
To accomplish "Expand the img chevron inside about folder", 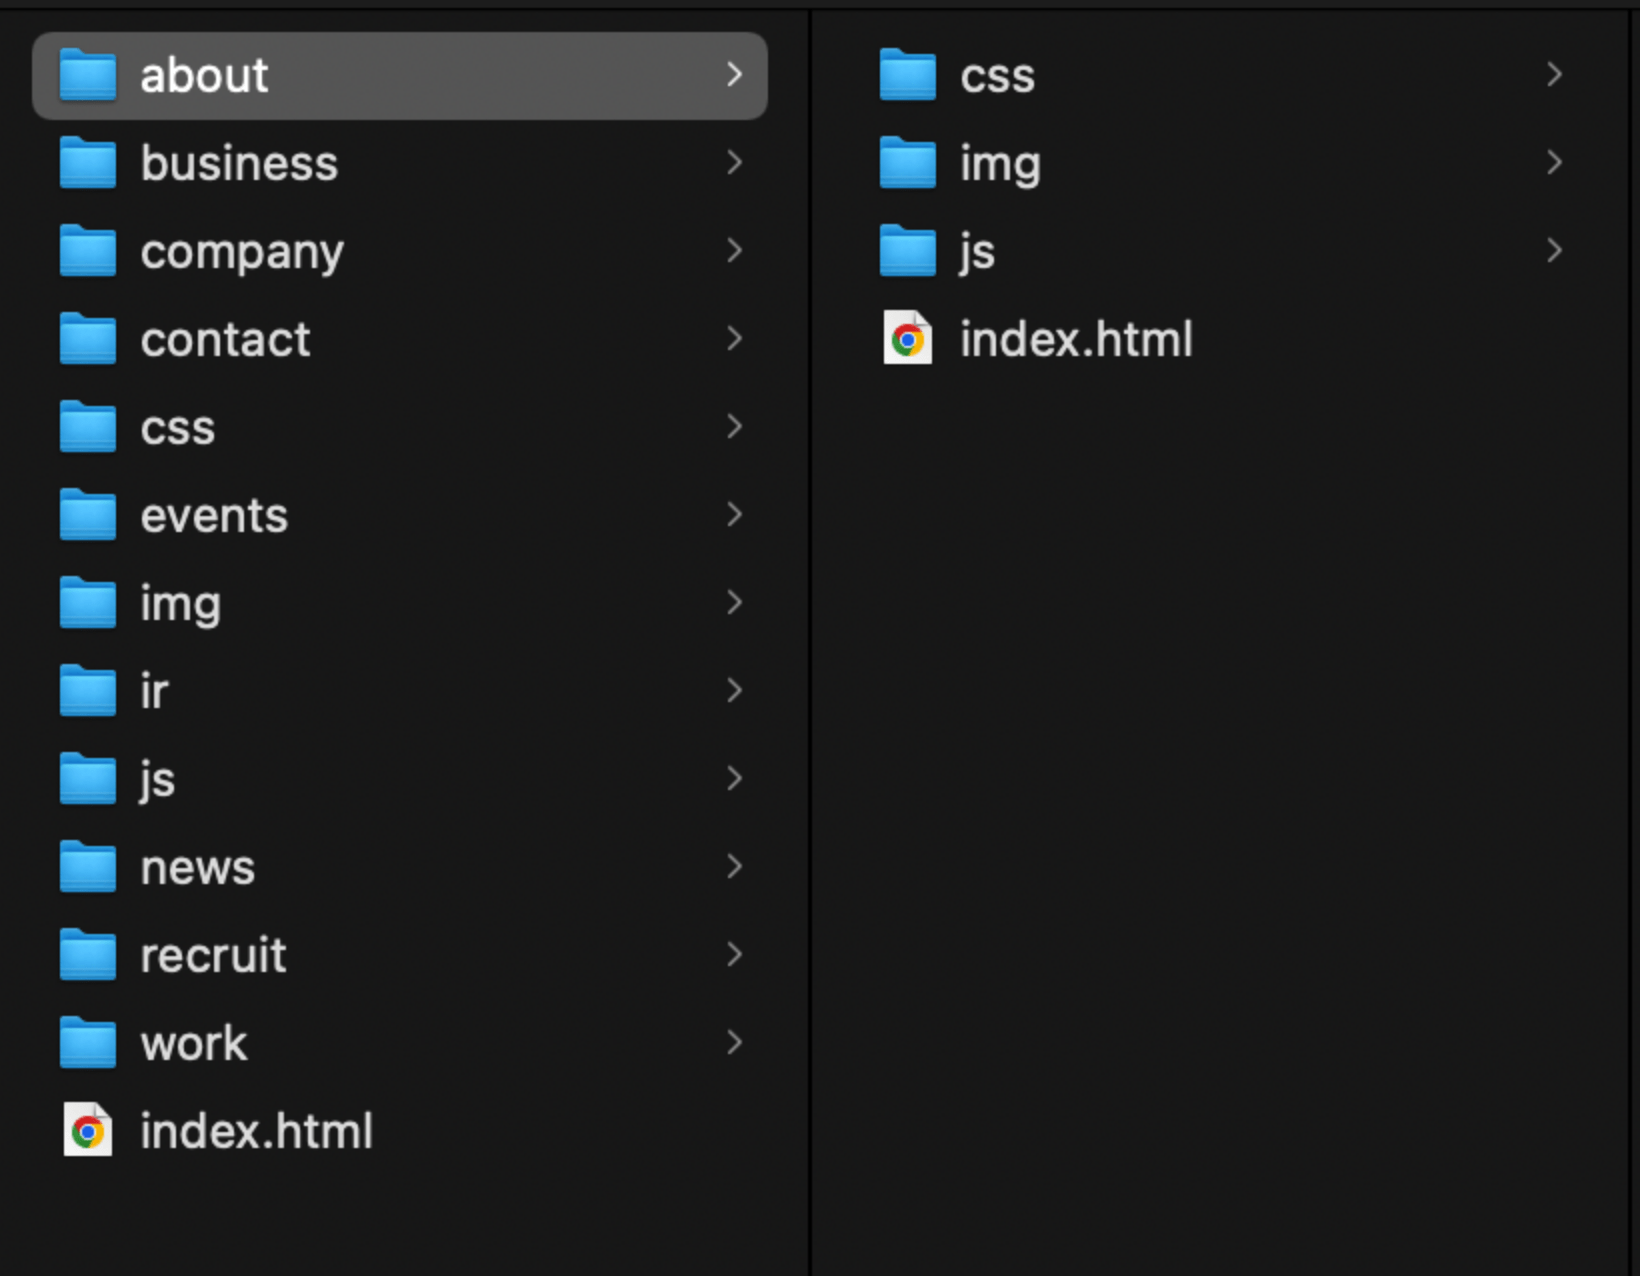I will click(1554, 163).
